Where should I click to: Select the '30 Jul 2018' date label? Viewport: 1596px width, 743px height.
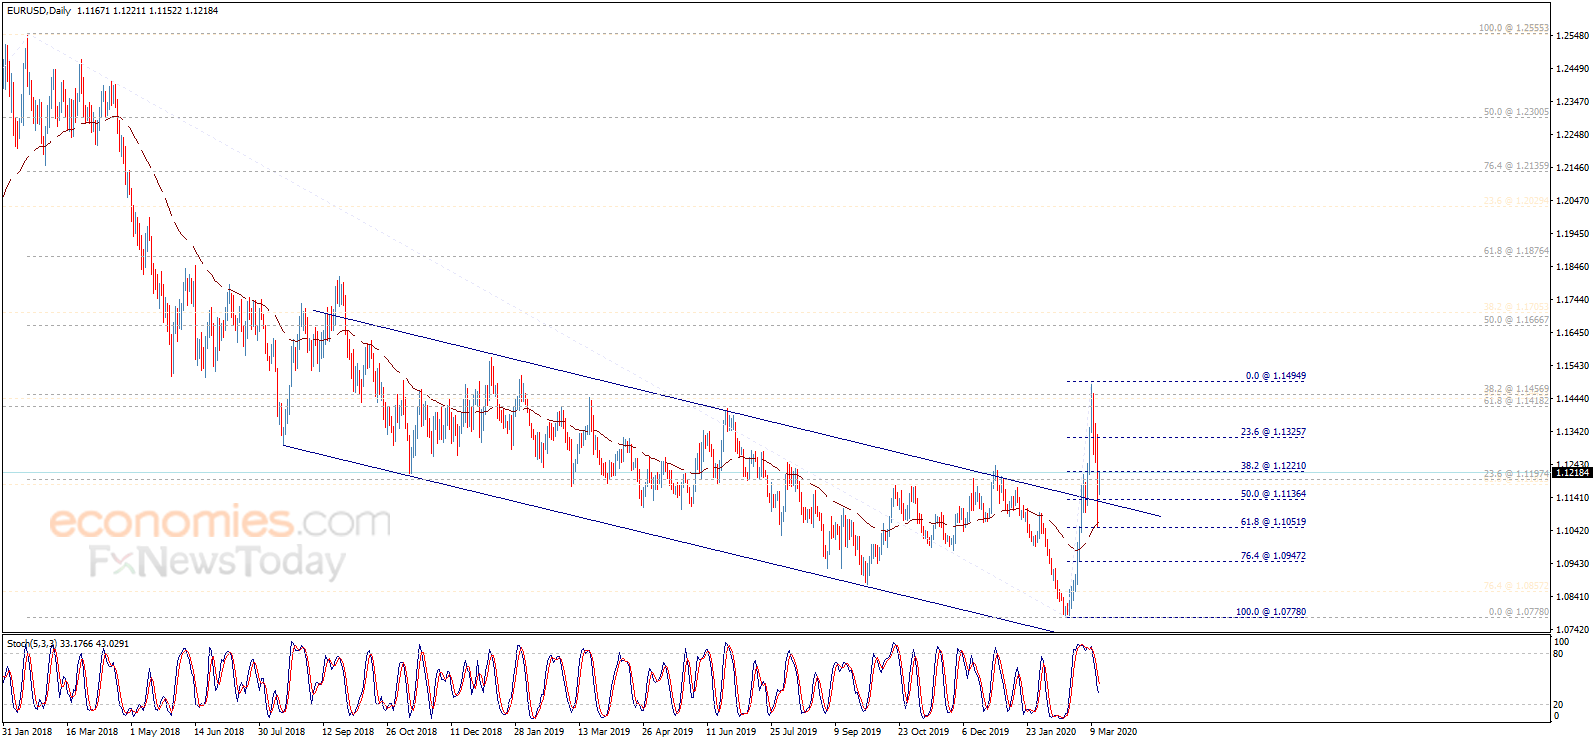pyautogui.click(x=282, y=732)
